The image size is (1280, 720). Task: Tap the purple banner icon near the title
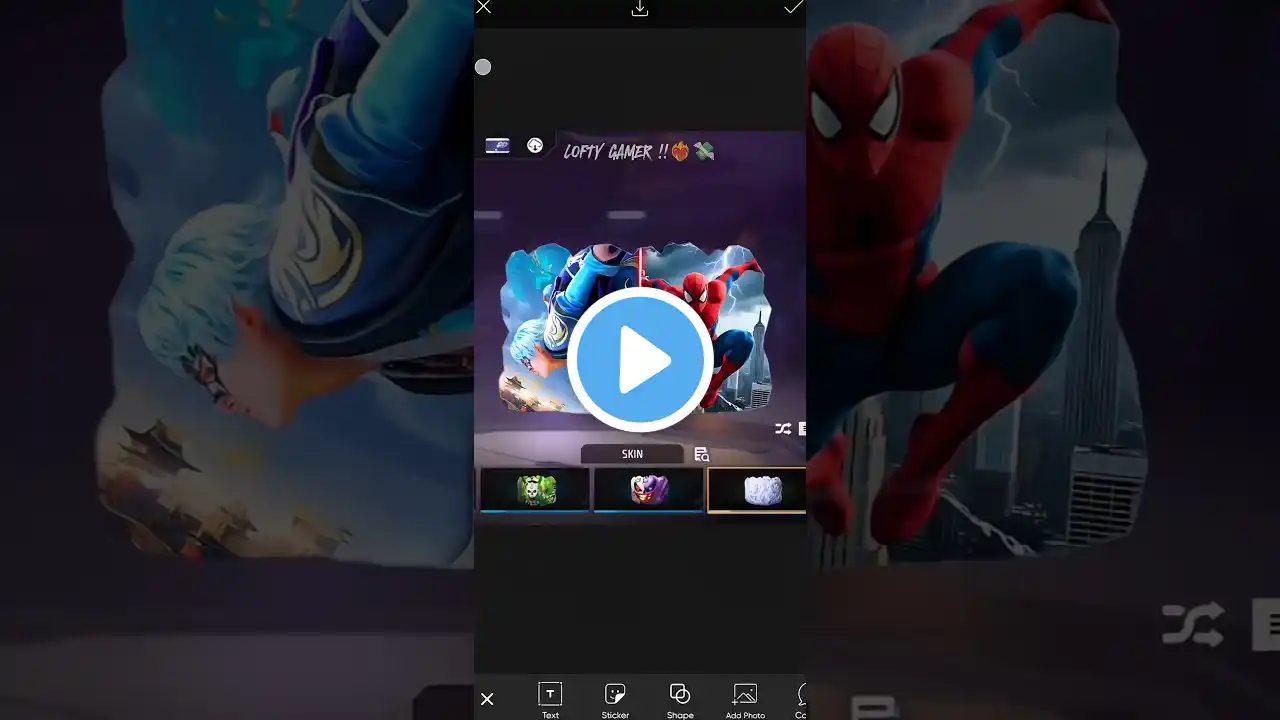tap(497, 146)
